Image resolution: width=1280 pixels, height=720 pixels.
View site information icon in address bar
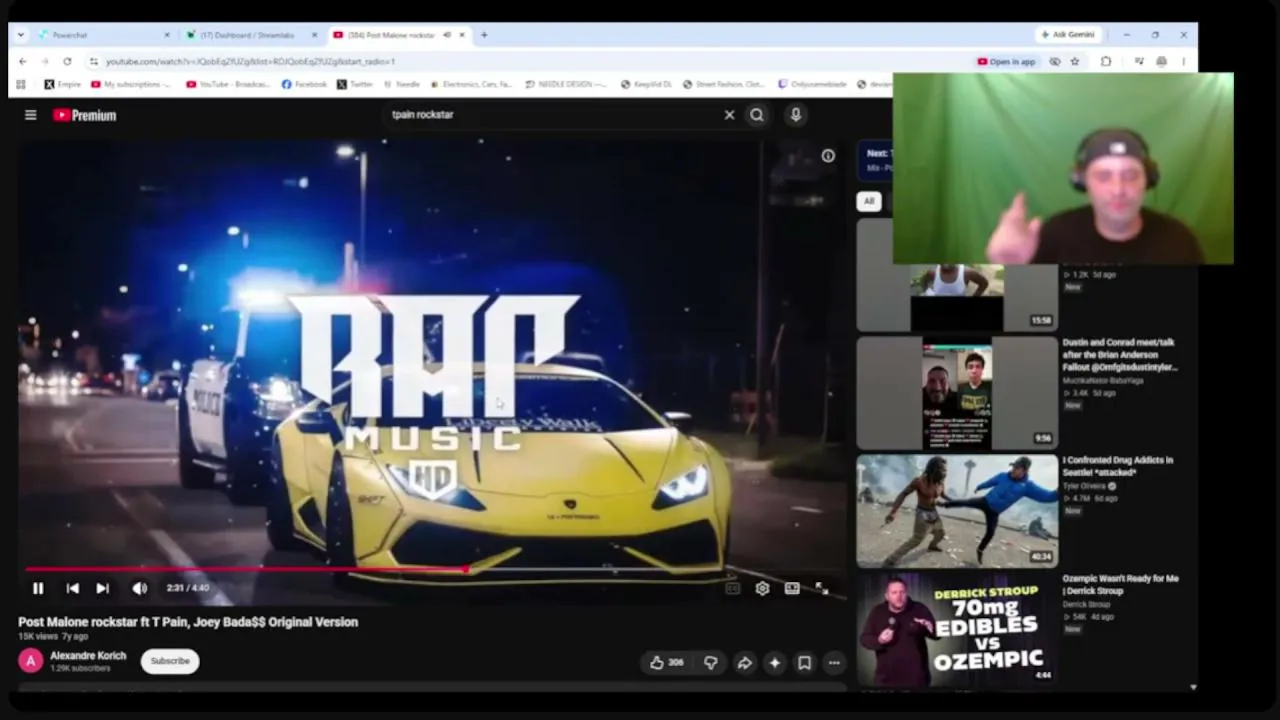93,62
